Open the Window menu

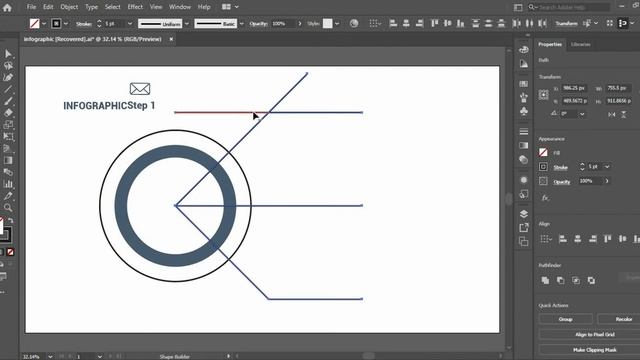(x=180, y=7)
